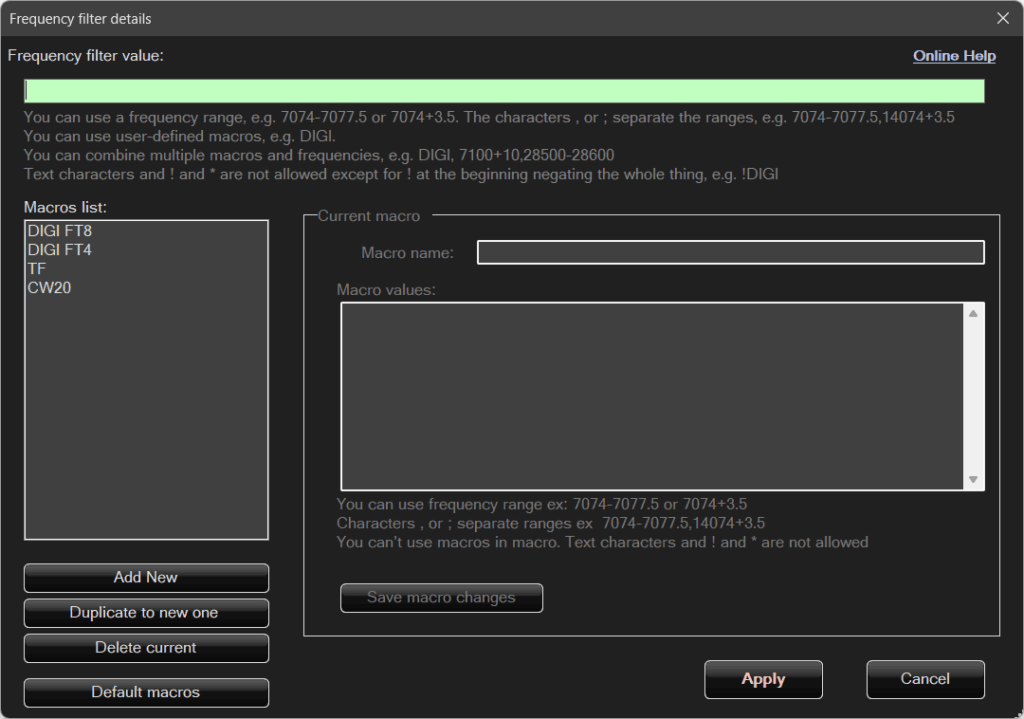The image size is (1024, 719).
Task: Choose the TF macro entry
Action: (37, 269)
